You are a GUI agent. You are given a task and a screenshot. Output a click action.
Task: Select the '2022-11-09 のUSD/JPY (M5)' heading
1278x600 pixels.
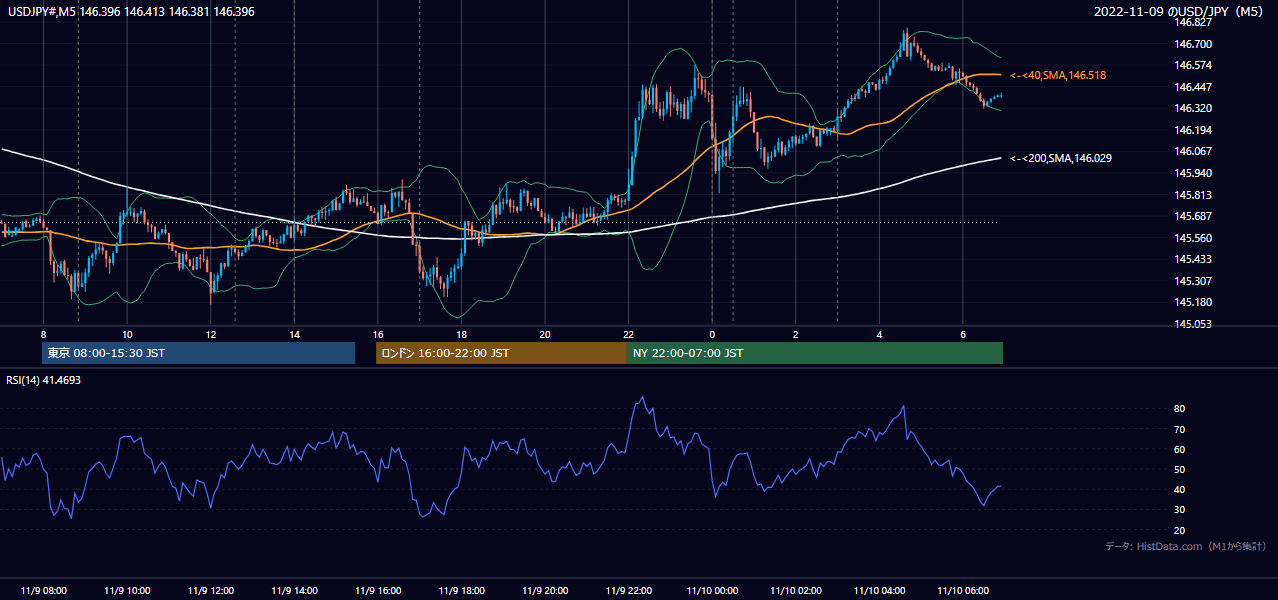point(1180,12)
